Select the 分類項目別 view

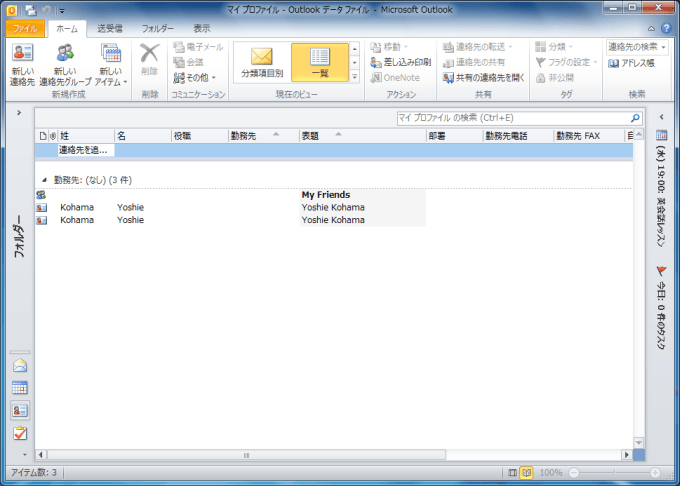[262, 62]
